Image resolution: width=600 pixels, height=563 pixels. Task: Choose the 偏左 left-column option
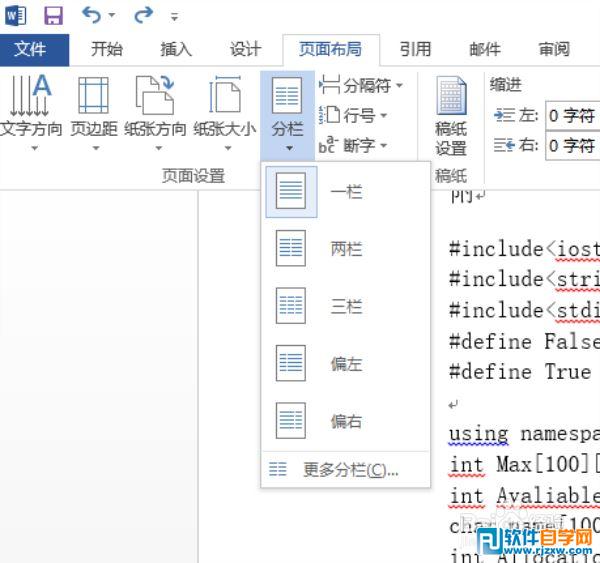click(346, 364)
